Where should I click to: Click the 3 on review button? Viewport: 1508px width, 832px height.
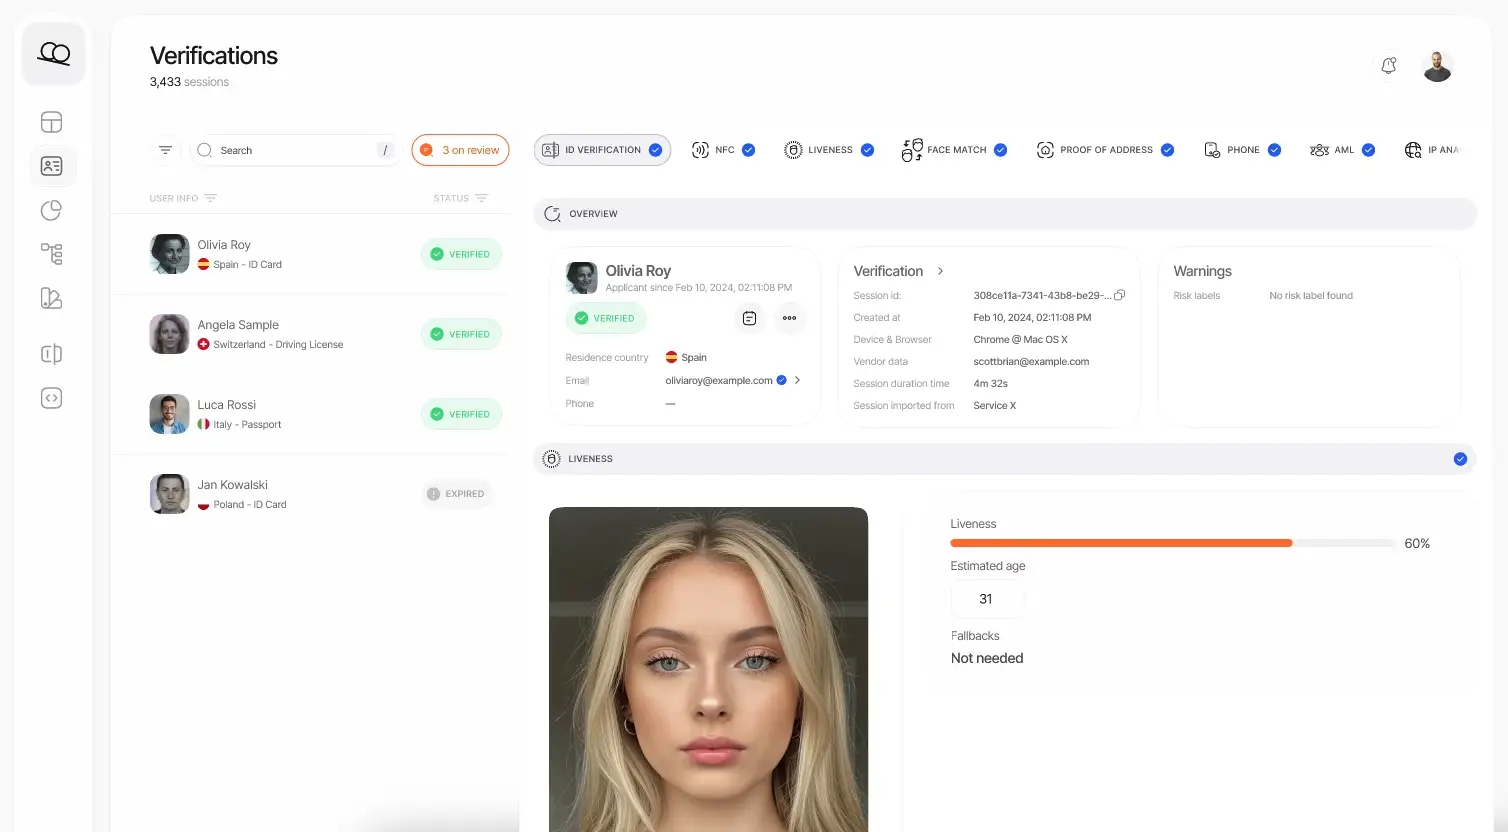tap(460, 149)
